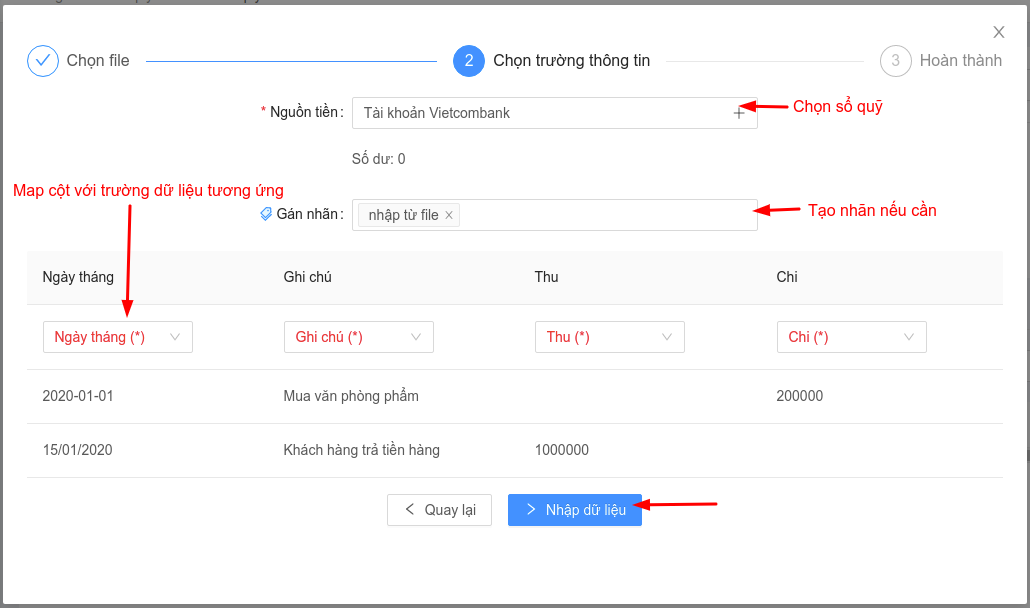This screenshot has width=1030, height=608.
Task: Select the Chọn file step label
Action: [98, 61]
